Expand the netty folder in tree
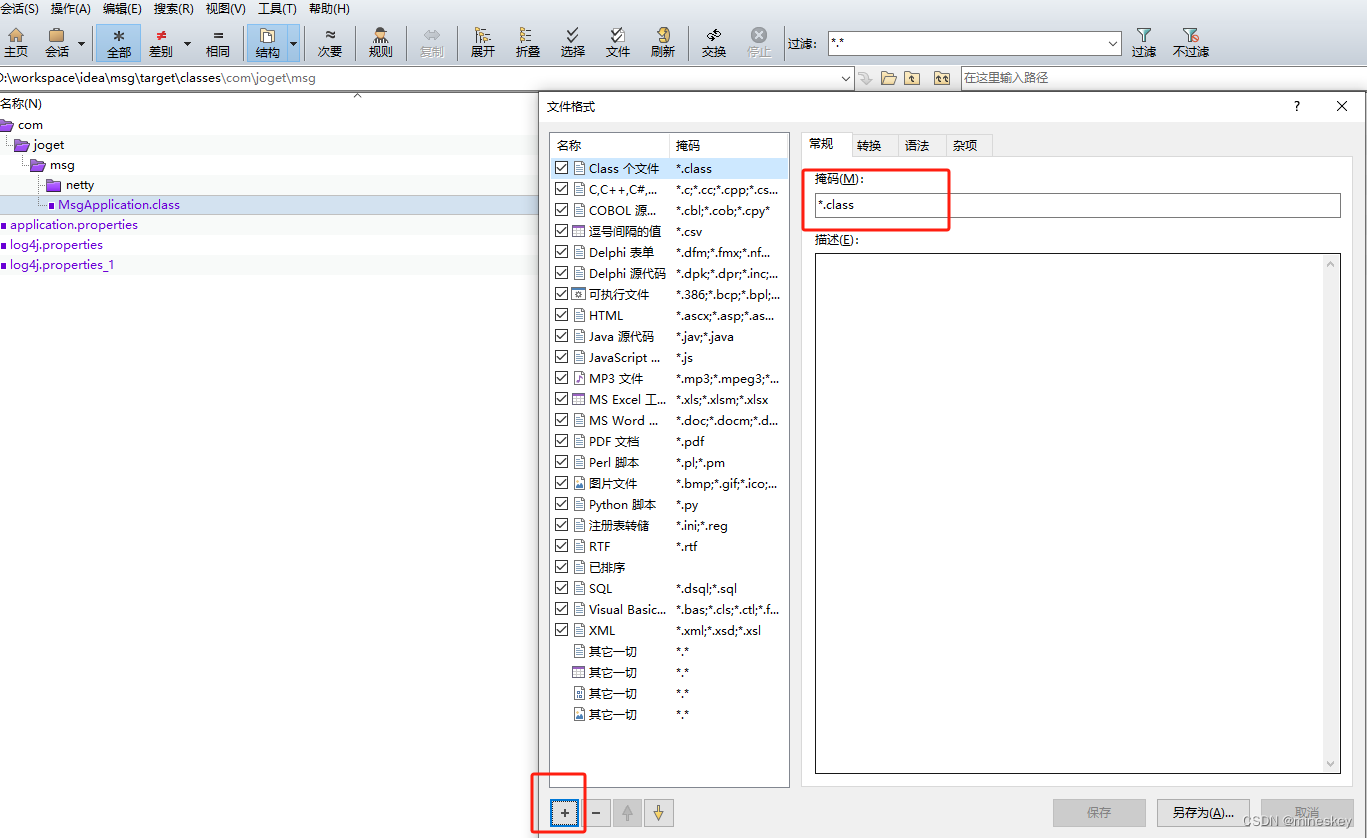 coord(54,185)
